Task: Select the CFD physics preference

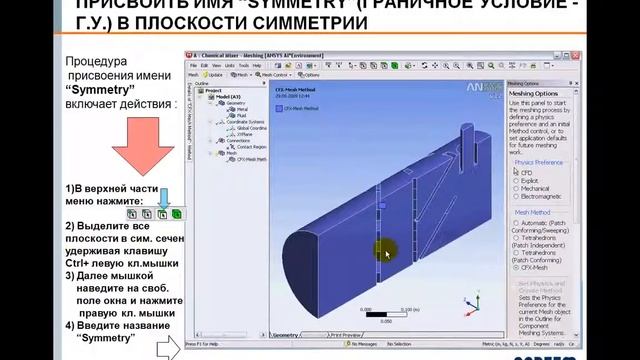Action: [x=516, y=173]
